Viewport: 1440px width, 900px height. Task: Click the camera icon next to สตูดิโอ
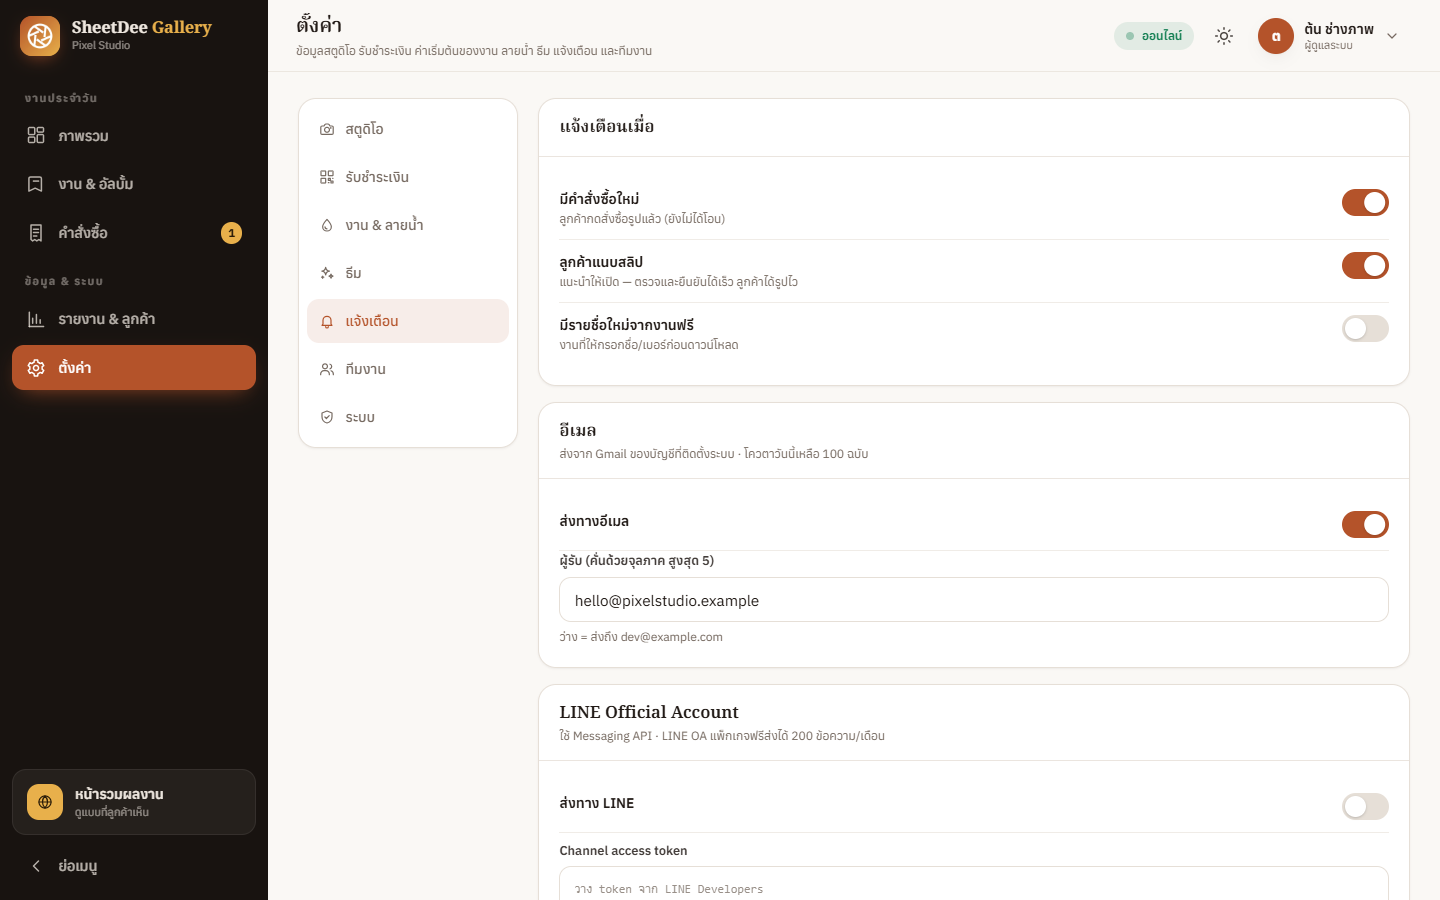[327, 129]
